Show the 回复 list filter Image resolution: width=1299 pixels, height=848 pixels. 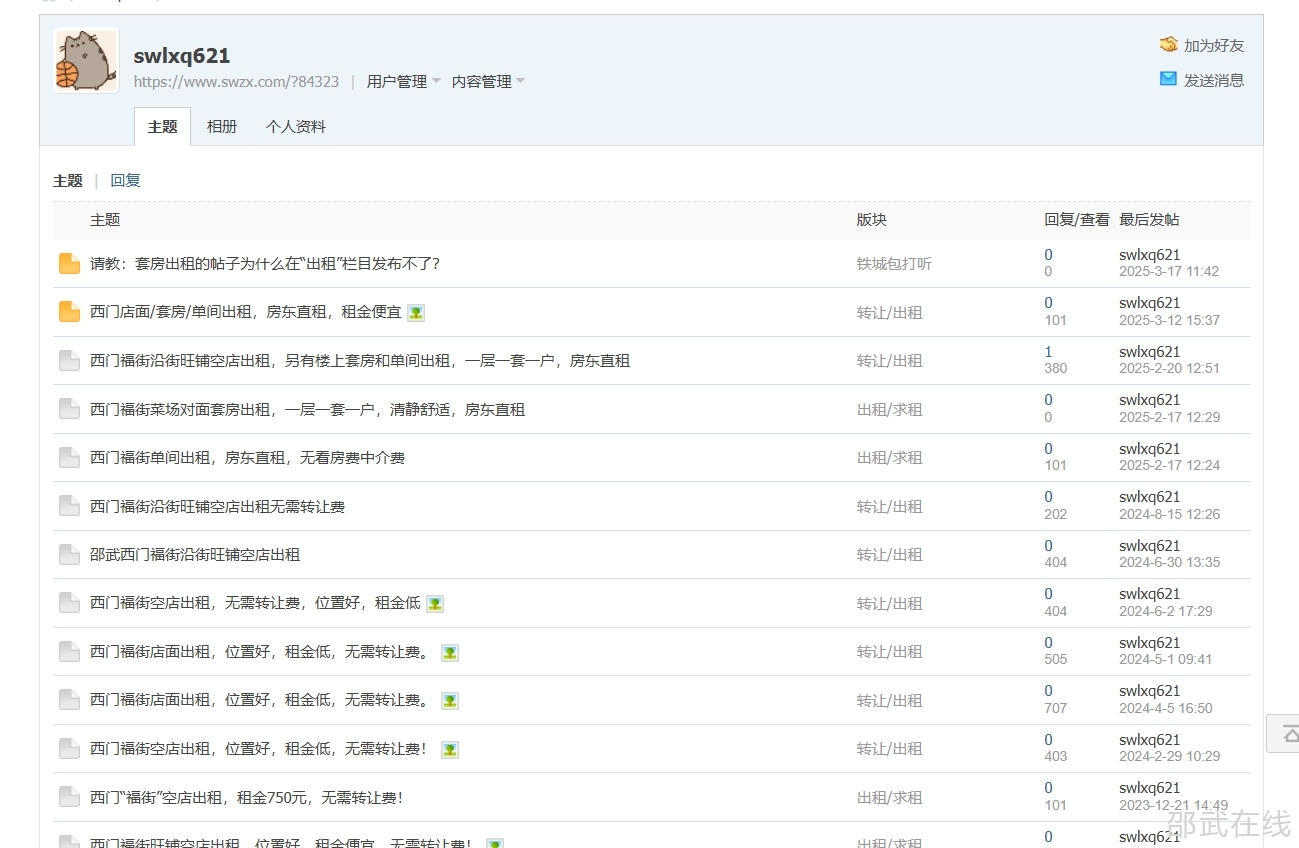(125, 181)
